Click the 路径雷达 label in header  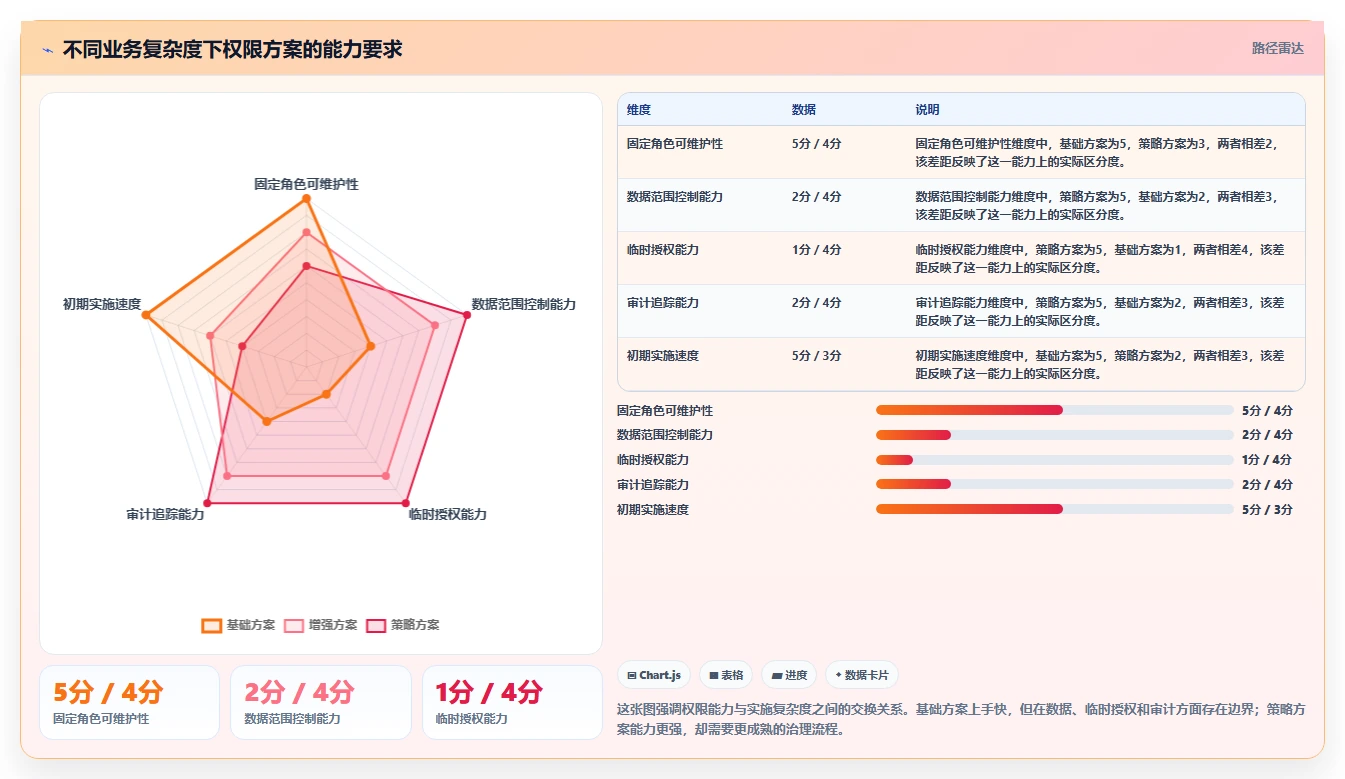1277,48
